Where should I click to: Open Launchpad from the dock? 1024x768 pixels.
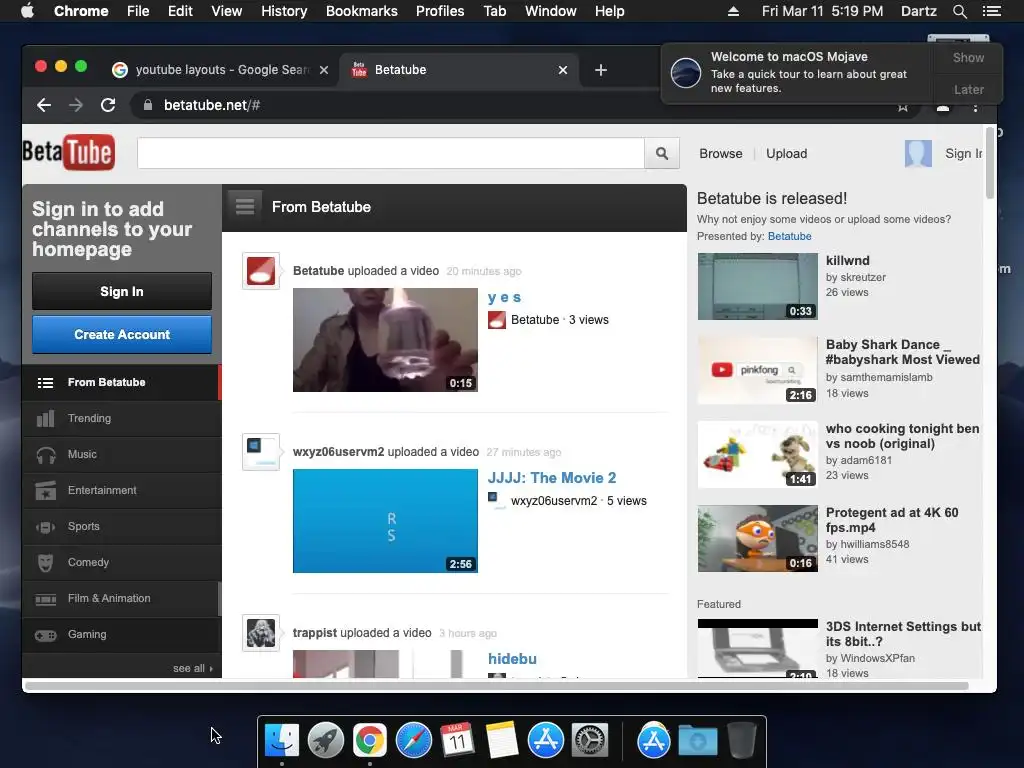tap(326, 741)
